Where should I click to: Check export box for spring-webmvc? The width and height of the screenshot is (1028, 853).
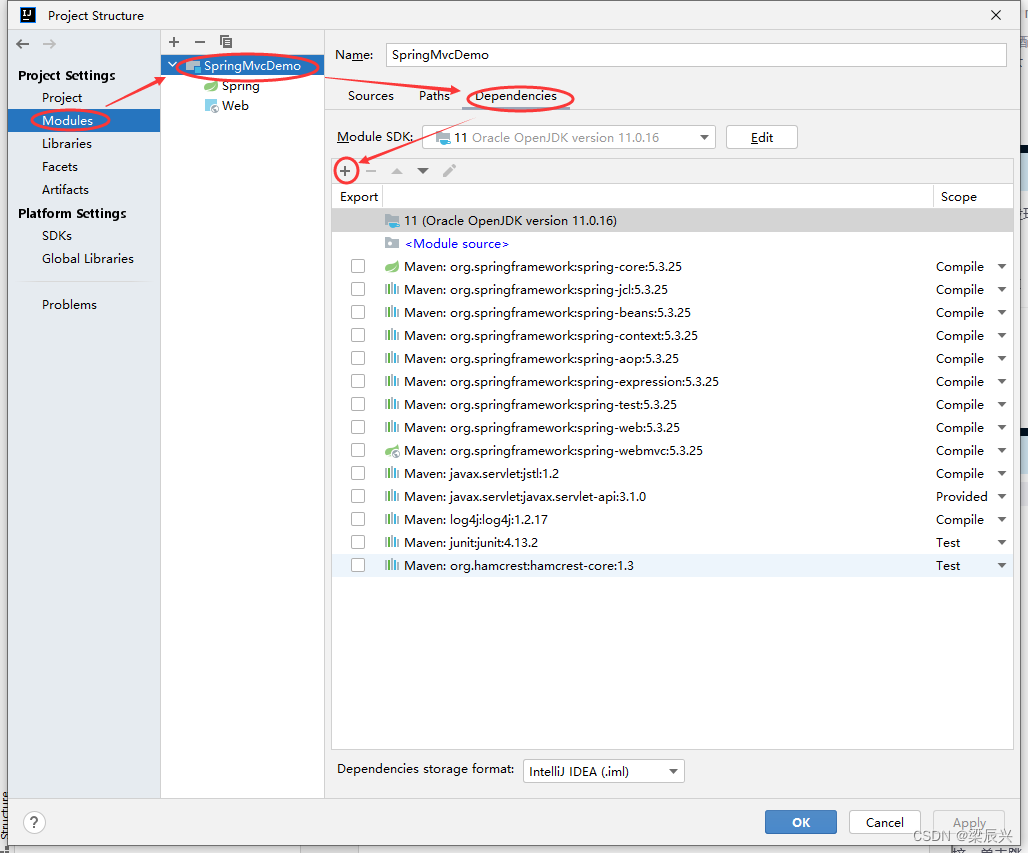coord(358,450)
